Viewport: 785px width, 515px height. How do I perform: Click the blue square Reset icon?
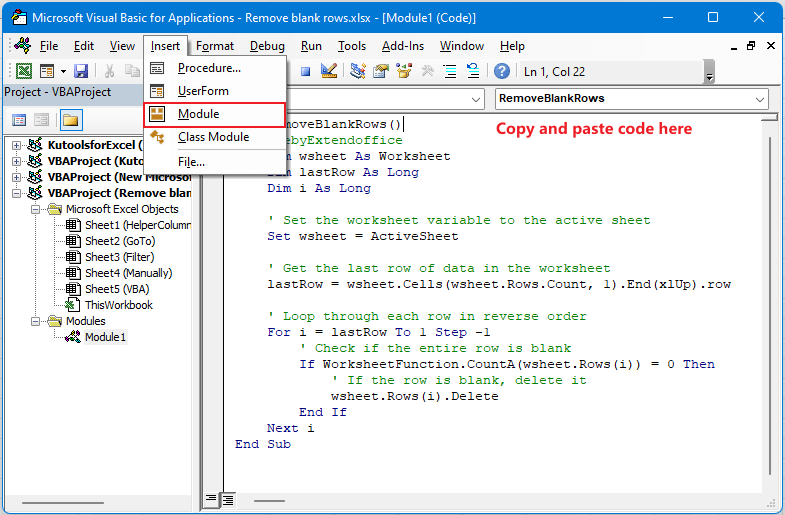pos(305,72)
